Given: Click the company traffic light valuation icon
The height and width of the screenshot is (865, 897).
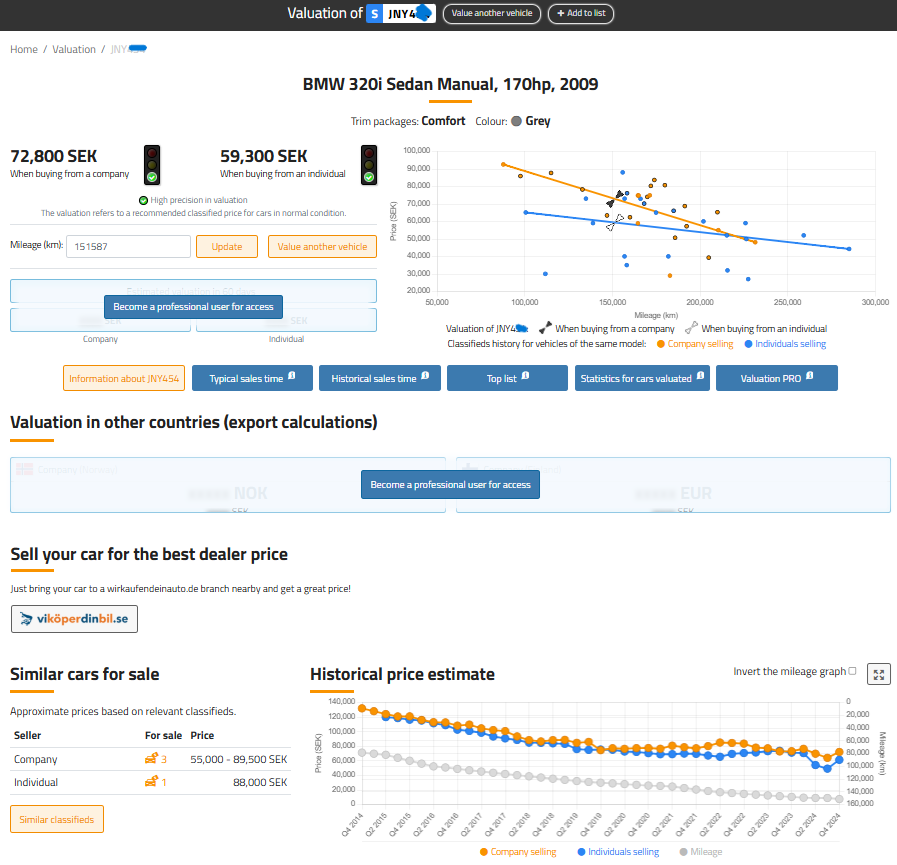Looking at the screenshot, I should [x=152, y=164].
